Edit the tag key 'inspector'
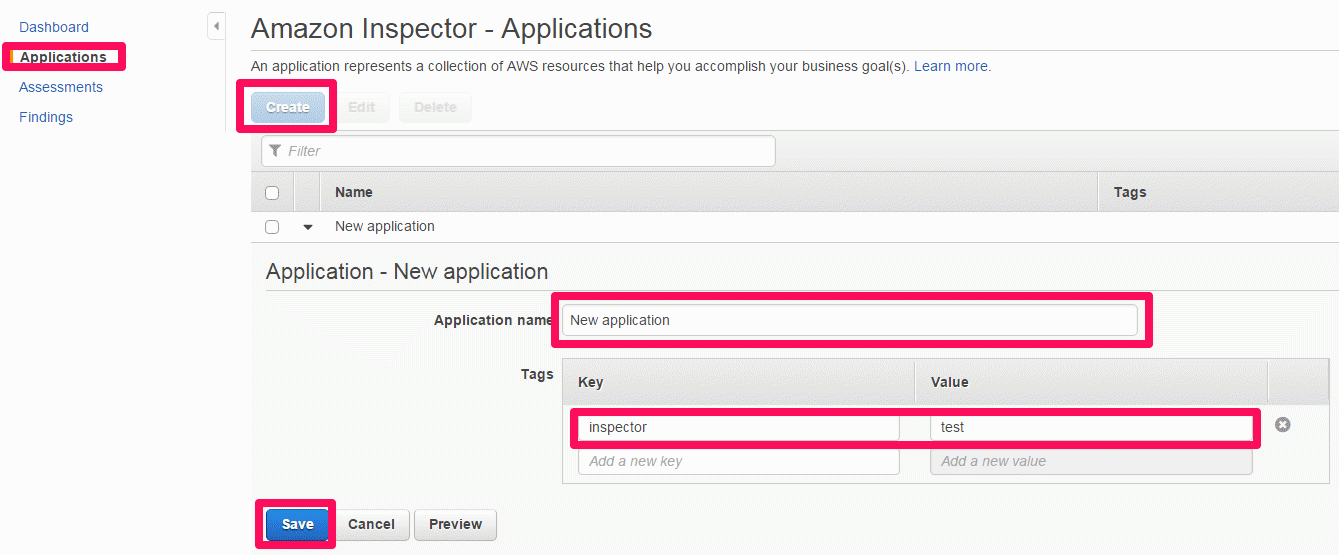The width and height of the screenshot is (1339, 555). click(x=739, y=427)
